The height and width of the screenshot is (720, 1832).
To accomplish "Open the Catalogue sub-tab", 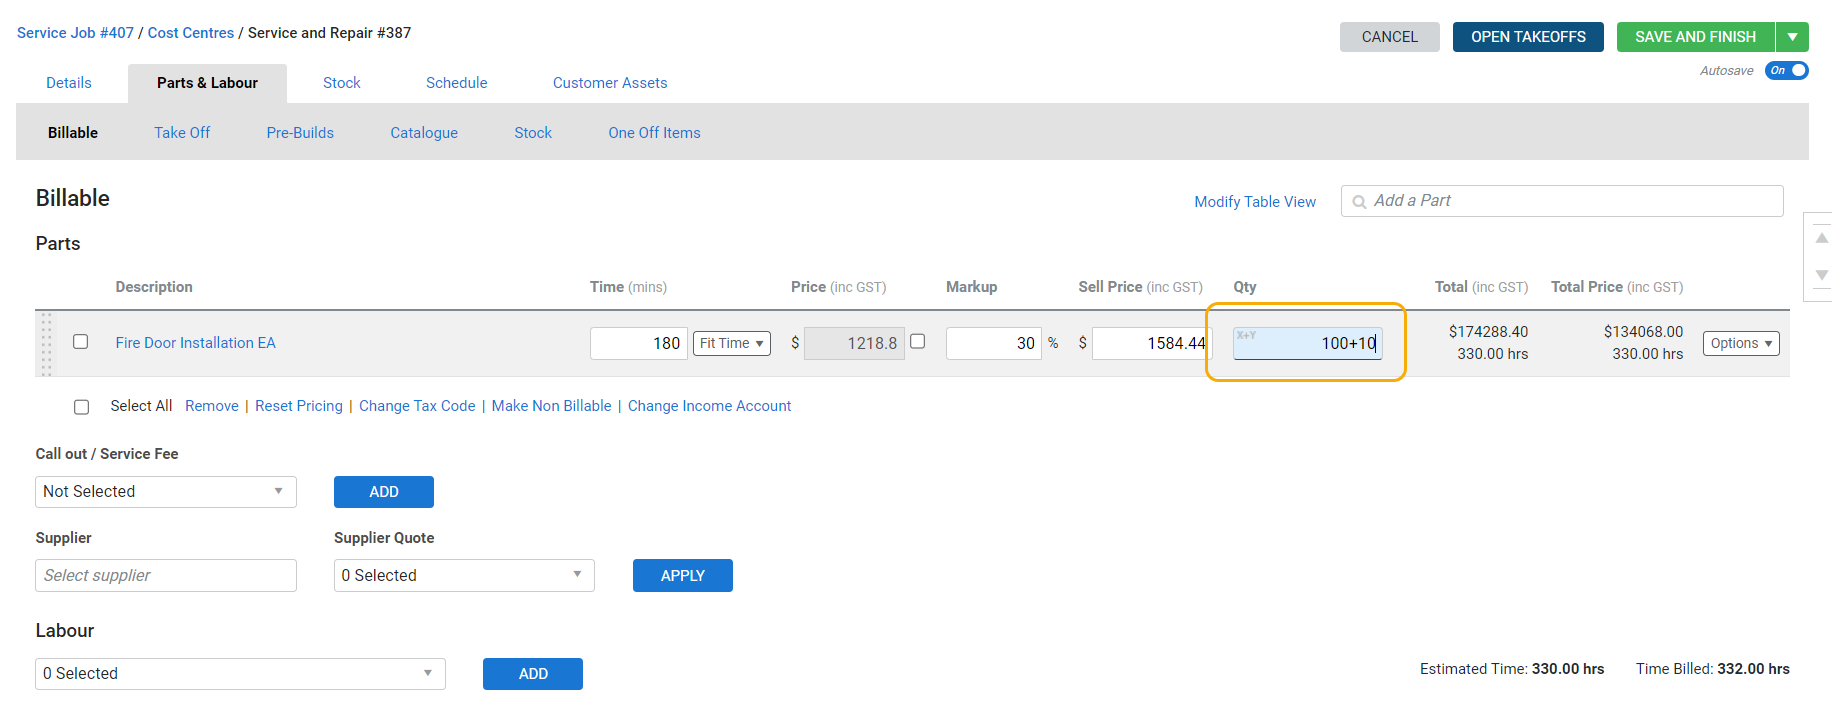I will (424, 133).
